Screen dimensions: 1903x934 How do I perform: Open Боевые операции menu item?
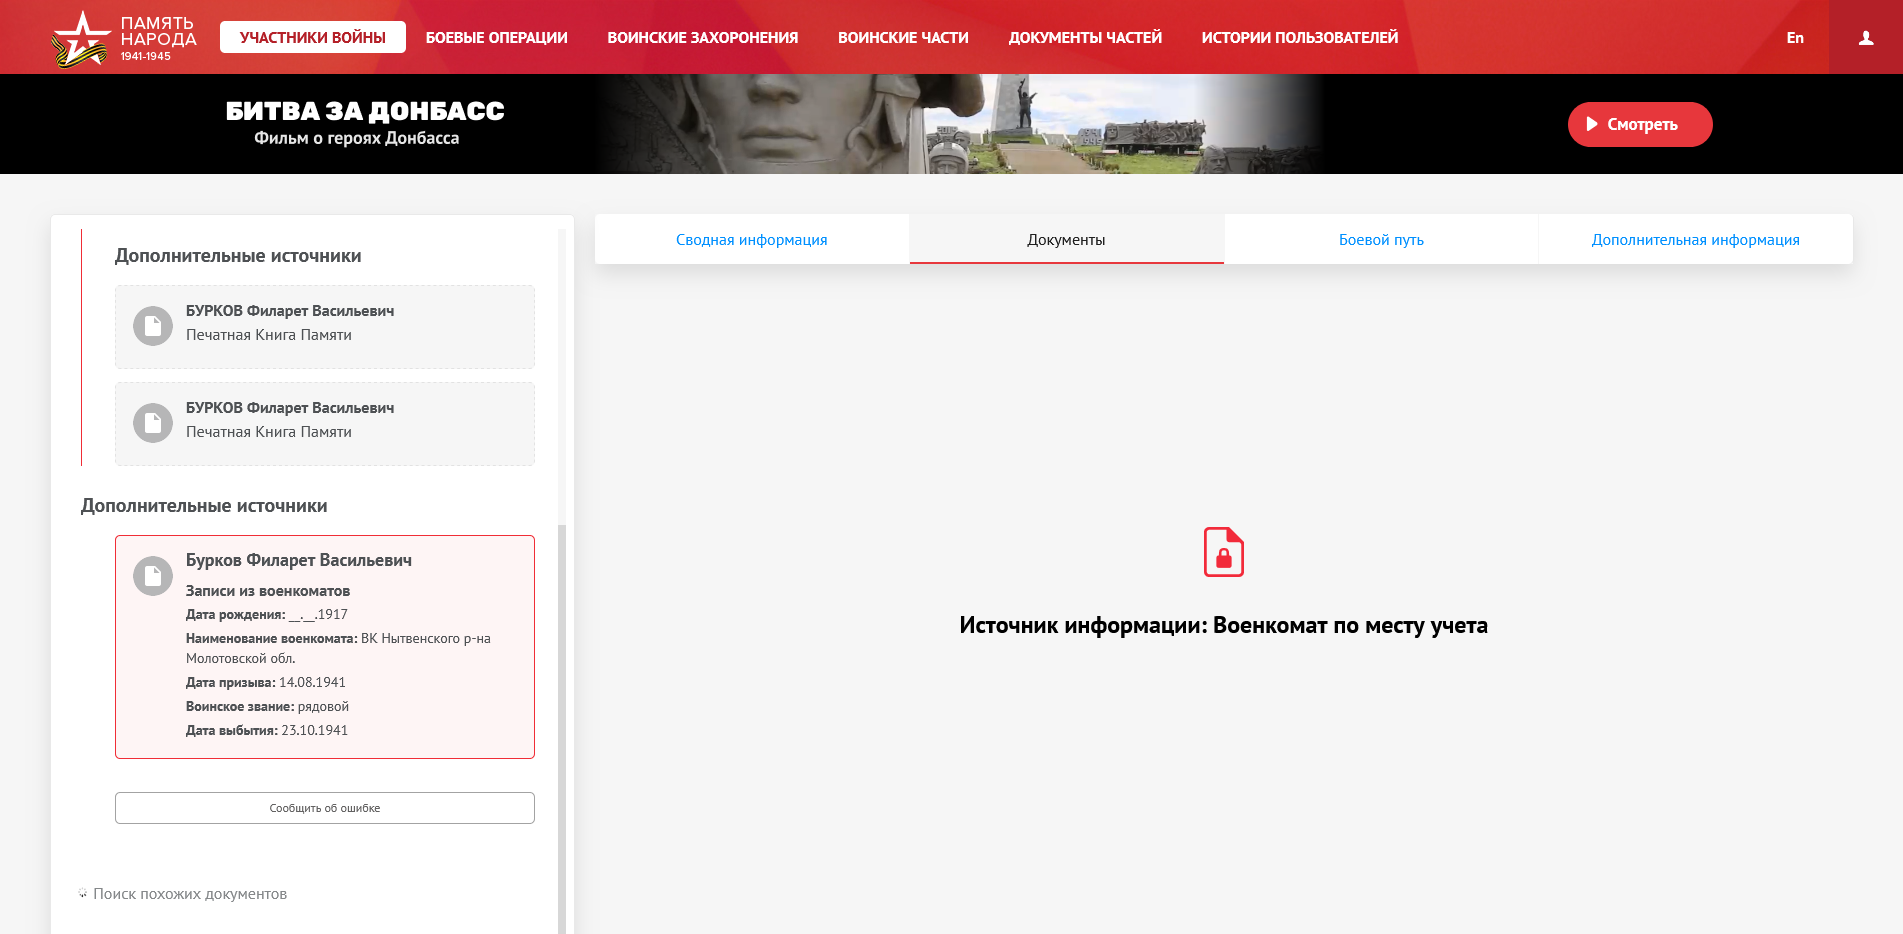pyautogui.click(x=496, y=38)
